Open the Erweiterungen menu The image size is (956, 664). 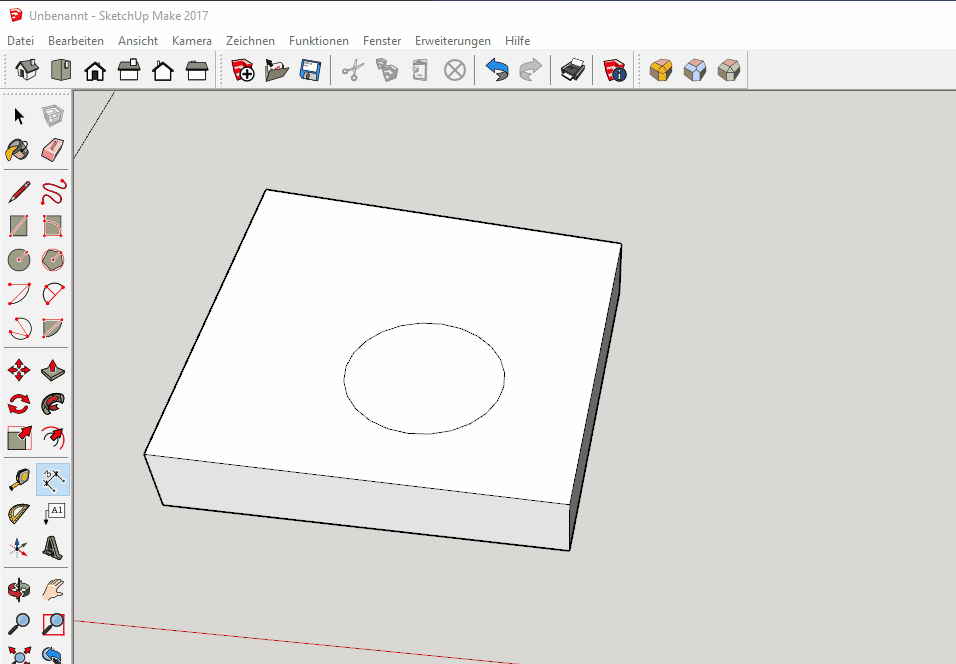point(453,41)
